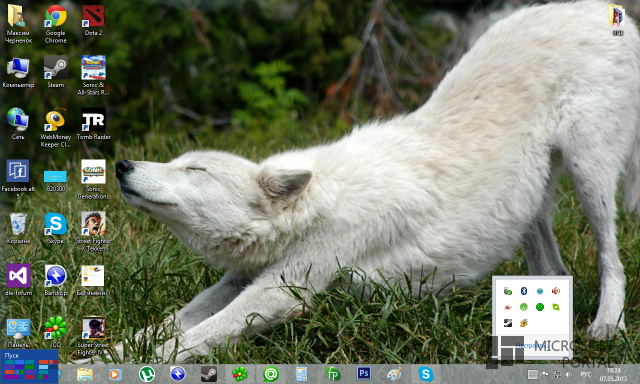Collapse the hidden tray icons arrow
Viewport: 640px width, 384px height.
tap(532, 374)
